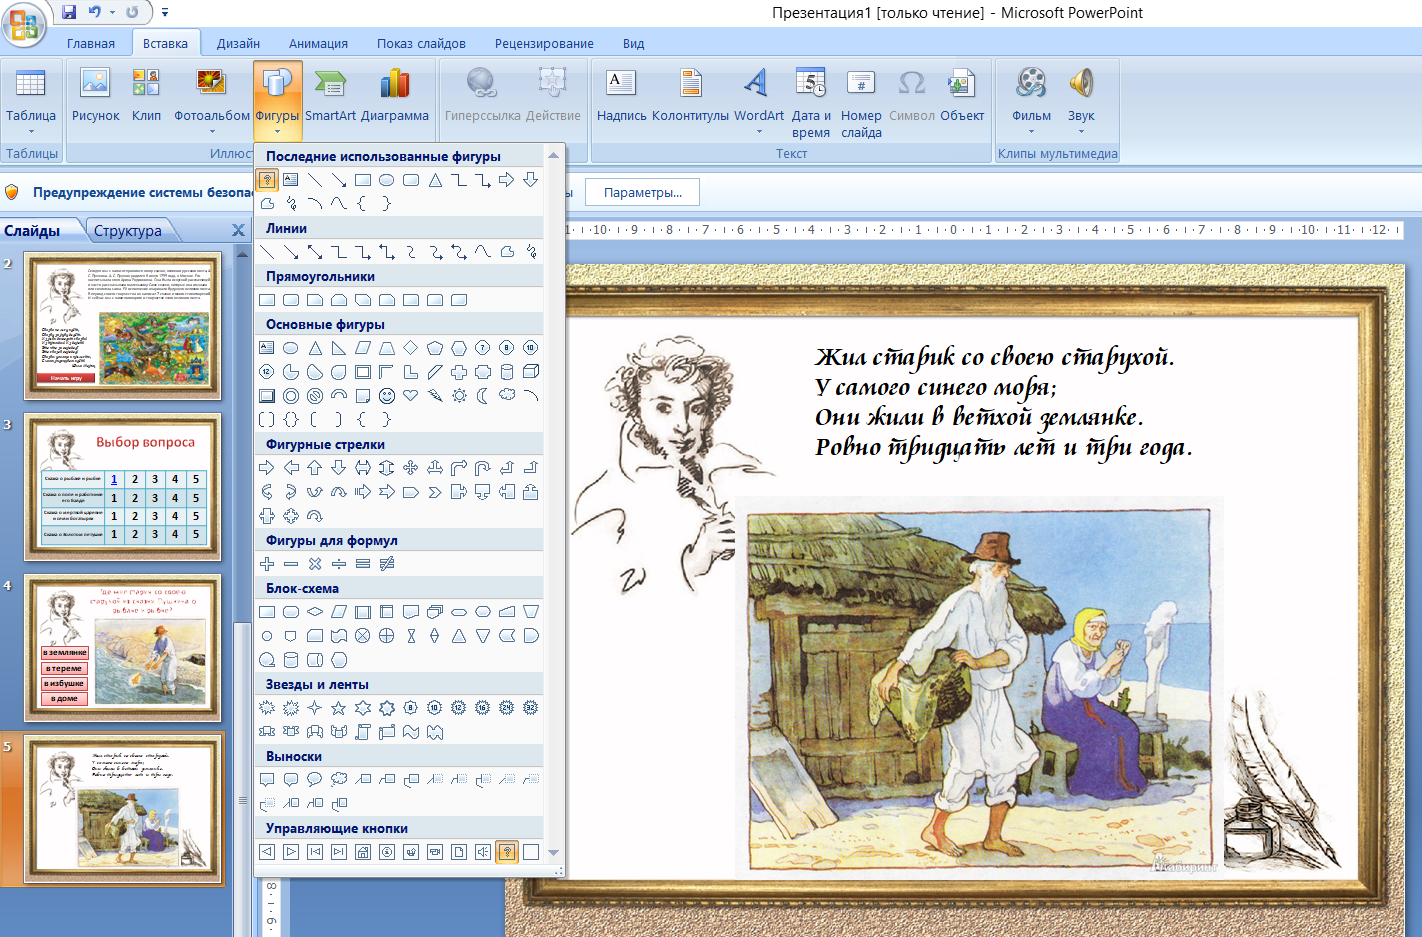This screenshot has height=937, width=1422.
Task: Pick the Help action button in Управляющие кнопки
Action: pos(507,852)
